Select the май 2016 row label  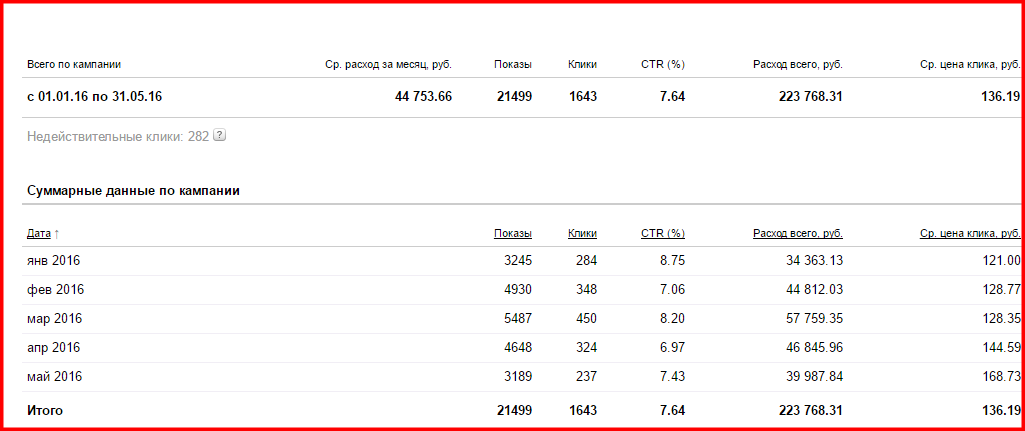click(x=54, y=377)
